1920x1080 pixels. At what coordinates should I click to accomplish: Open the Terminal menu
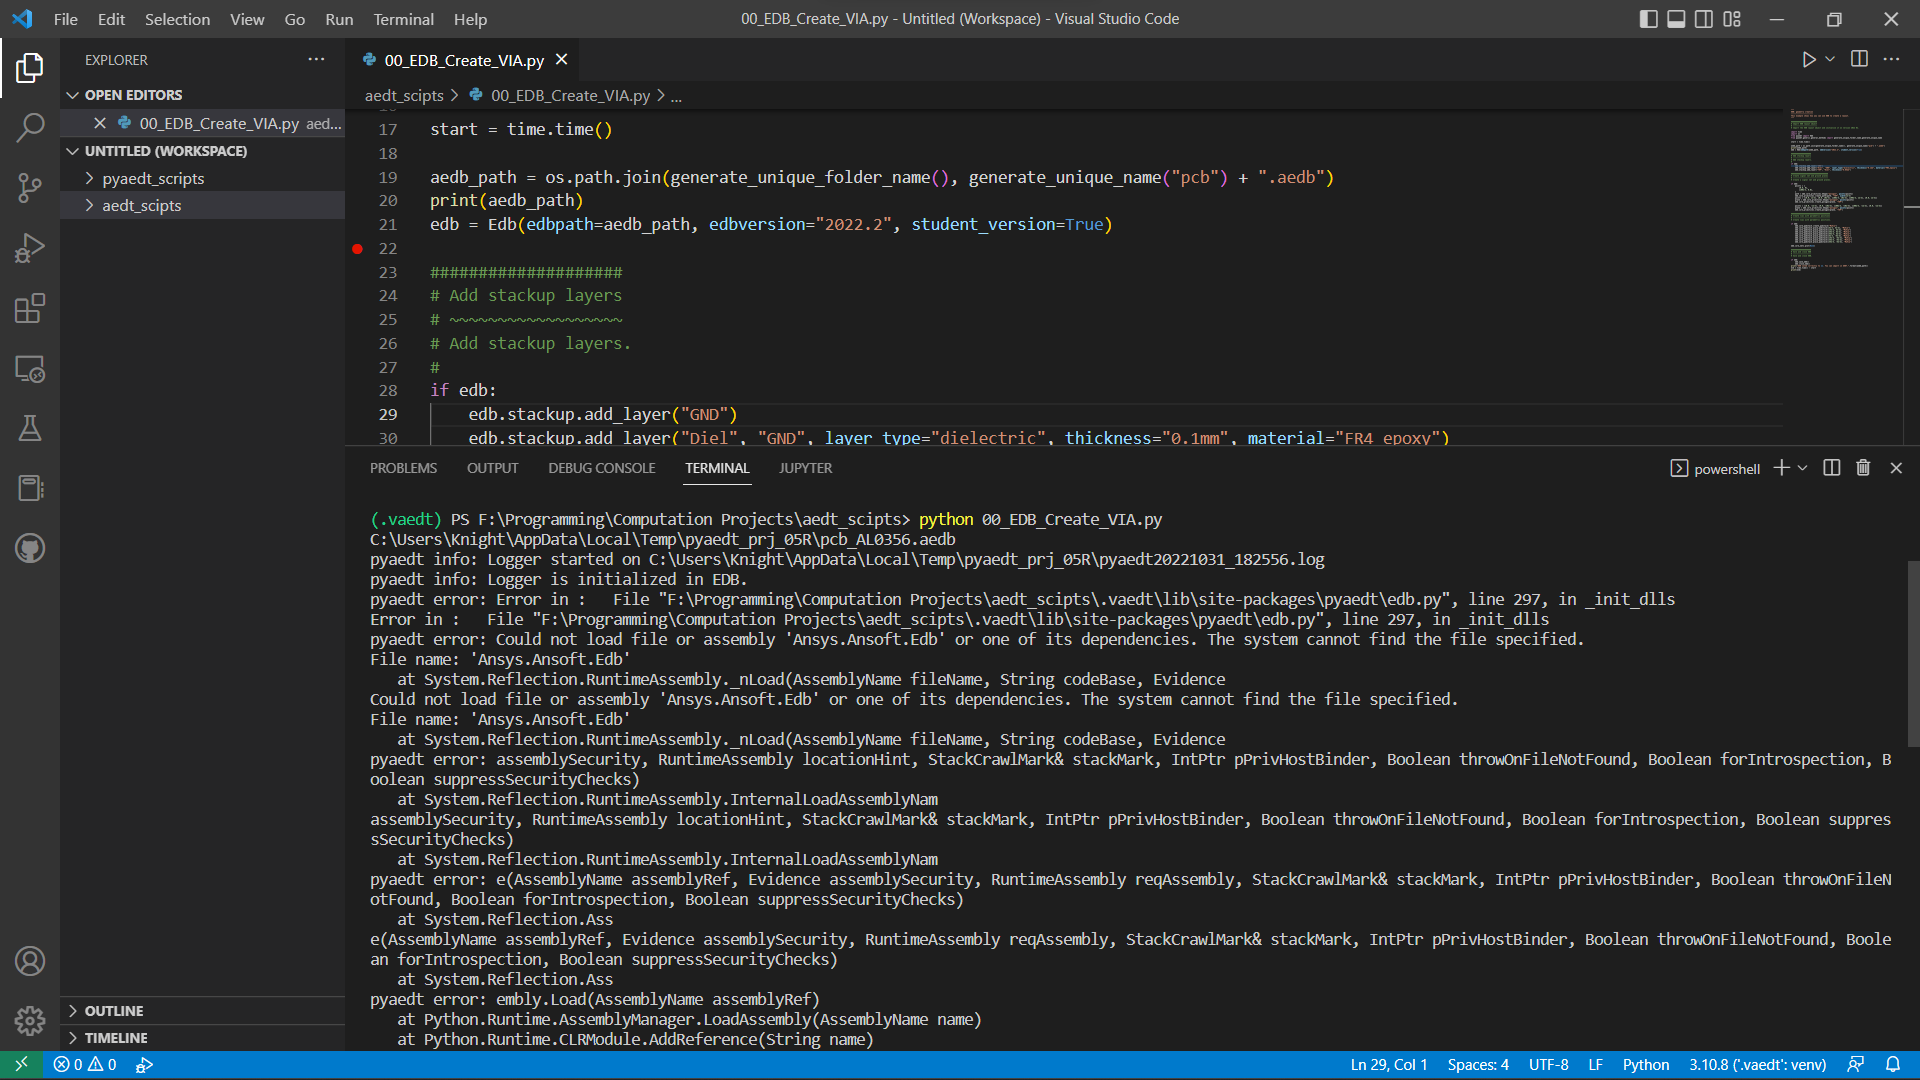coord(403,19)
